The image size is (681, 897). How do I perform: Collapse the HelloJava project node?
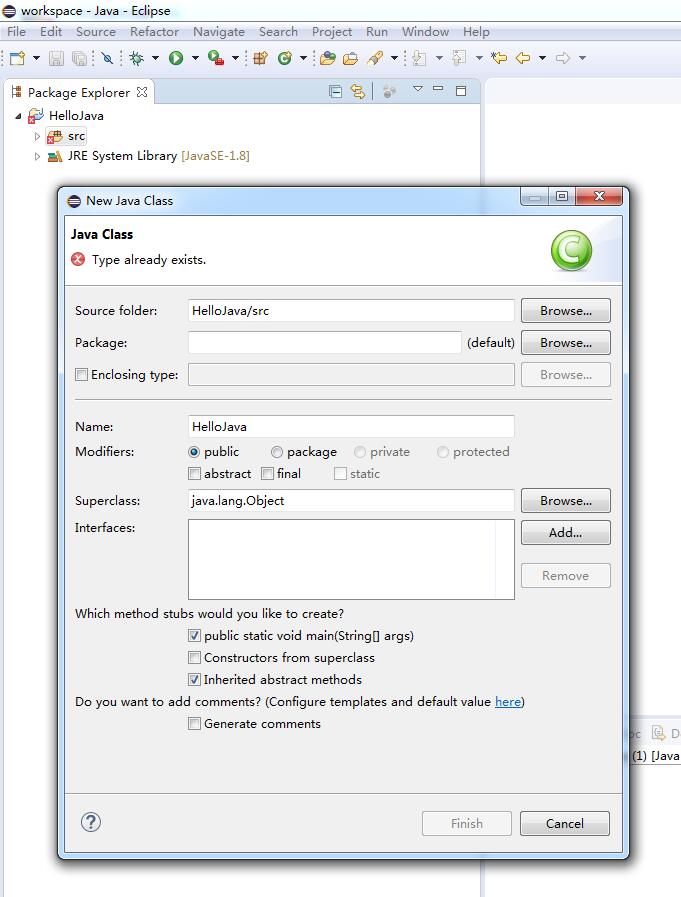tap(18, 116)
